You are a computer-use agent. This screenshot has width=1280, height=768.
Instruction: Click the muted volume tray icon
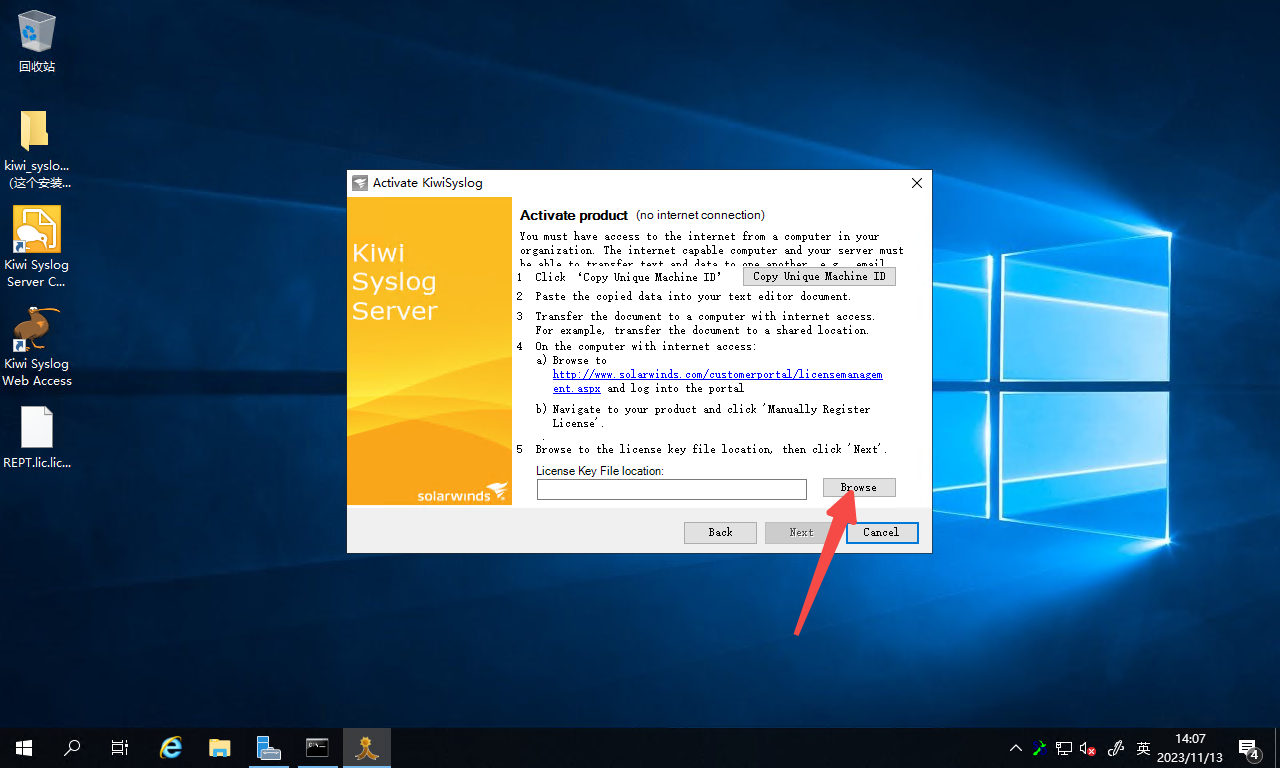click(x=1088, y=748)
